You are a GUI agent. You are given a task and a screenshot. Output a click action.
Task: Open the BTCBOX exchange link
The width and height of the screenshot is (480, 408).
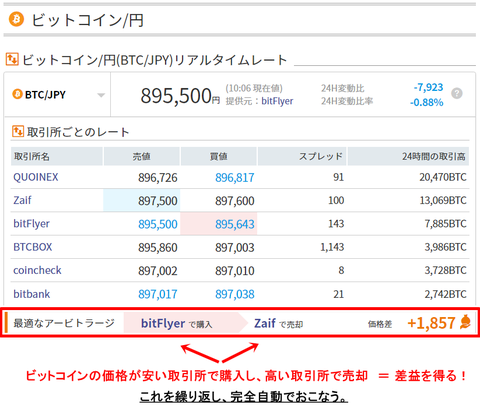pos(33,247)
